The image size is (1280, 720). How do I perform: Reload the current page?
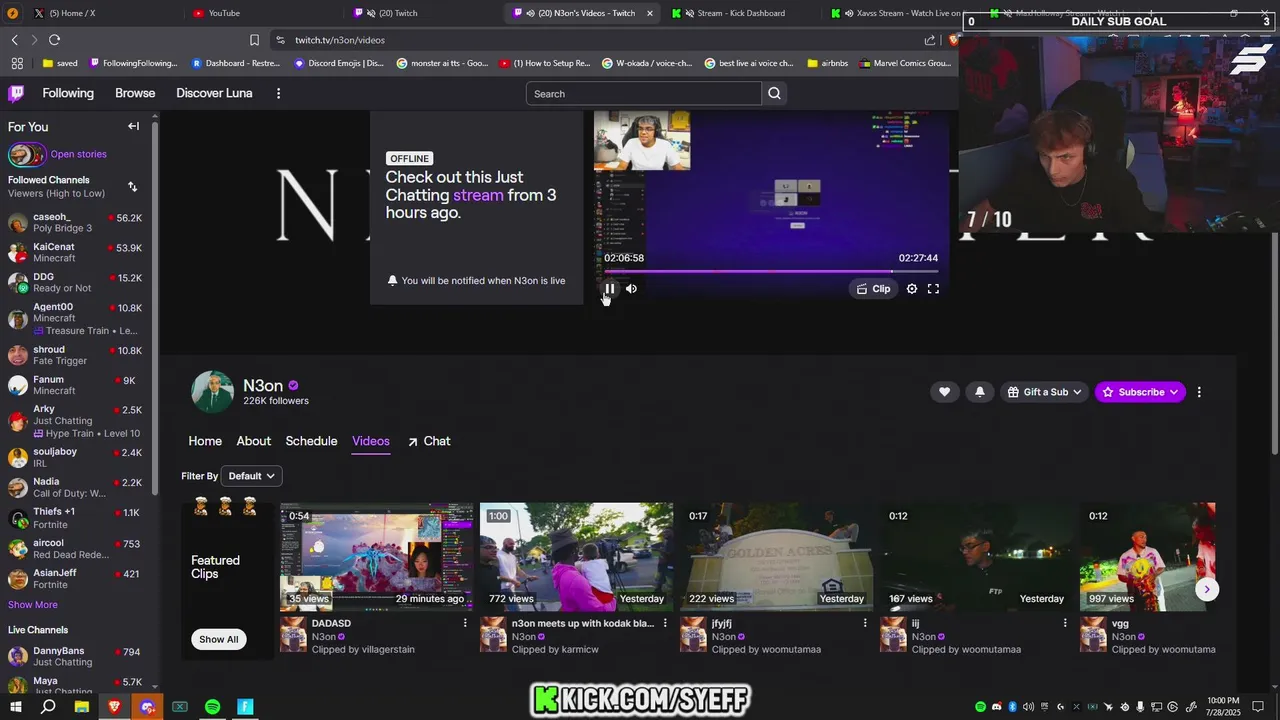(x=54, y=40)
